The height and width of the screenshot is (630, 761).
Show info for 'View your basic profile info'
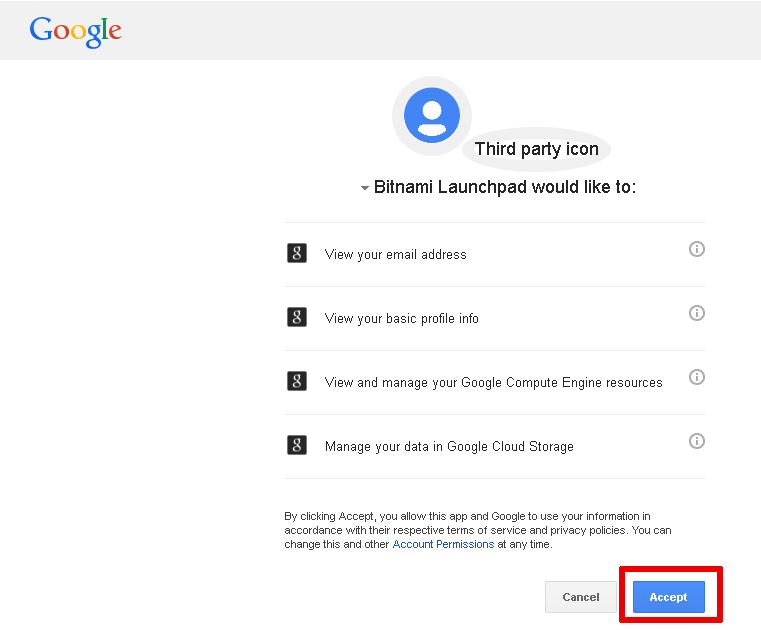click(697, 313)
